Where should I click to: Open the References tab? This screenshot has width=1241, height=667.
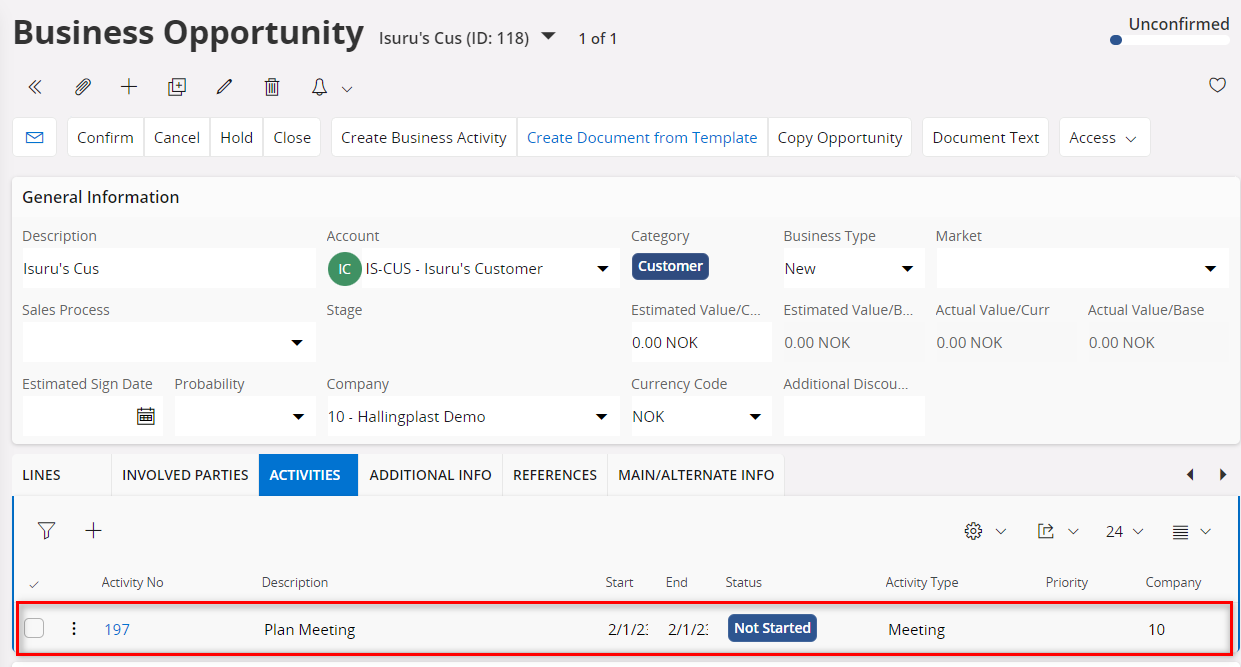(x=555, y=475)
